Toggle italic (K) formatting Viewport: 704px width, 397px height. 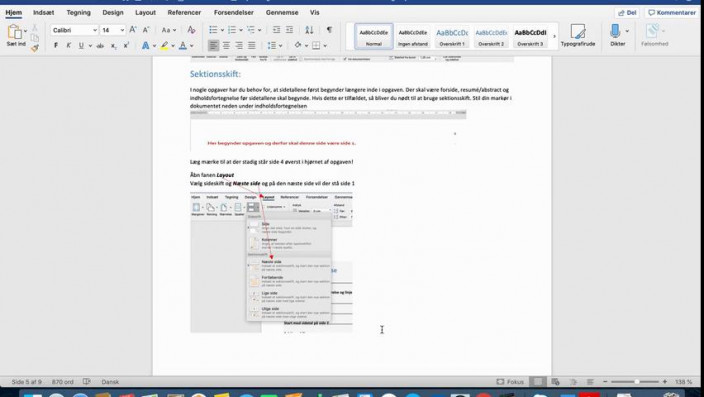pyautogui.click(x=69, y=45)
